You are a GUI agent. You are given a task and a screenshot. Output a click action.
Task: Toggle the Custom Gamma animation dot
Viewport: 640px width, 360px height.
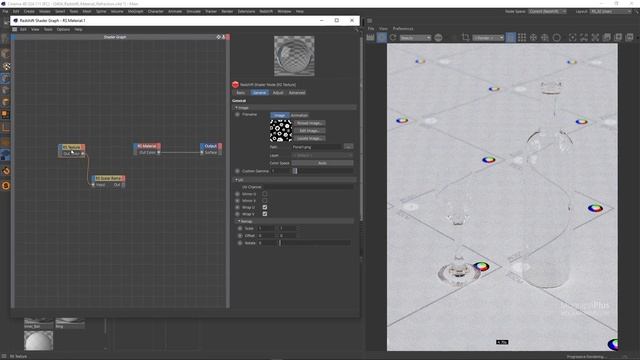coord(237,171)
